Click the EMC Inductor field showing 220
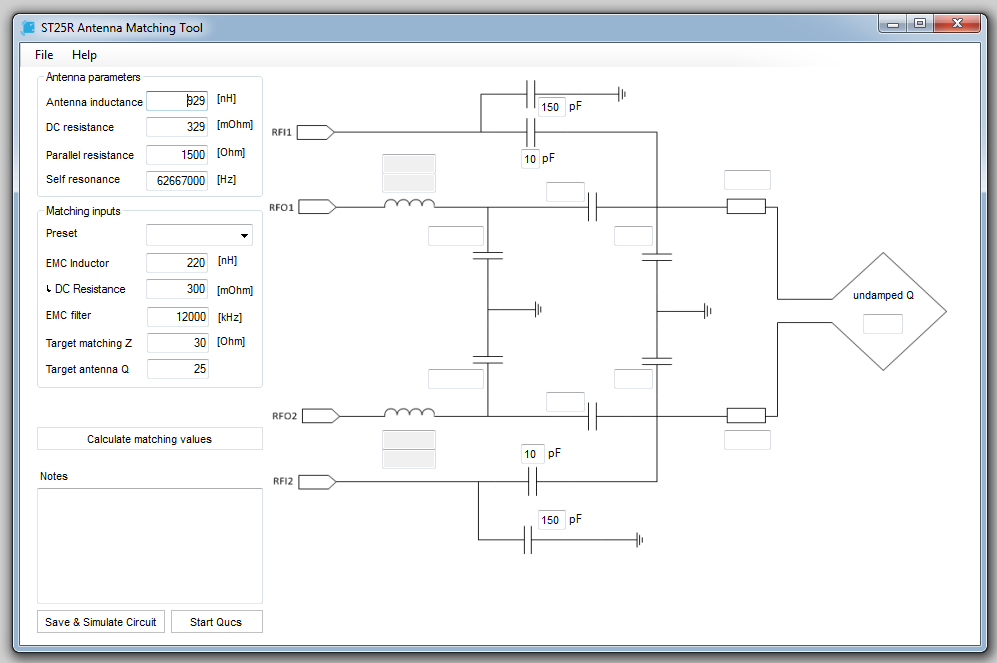 [x=177, y=263]
